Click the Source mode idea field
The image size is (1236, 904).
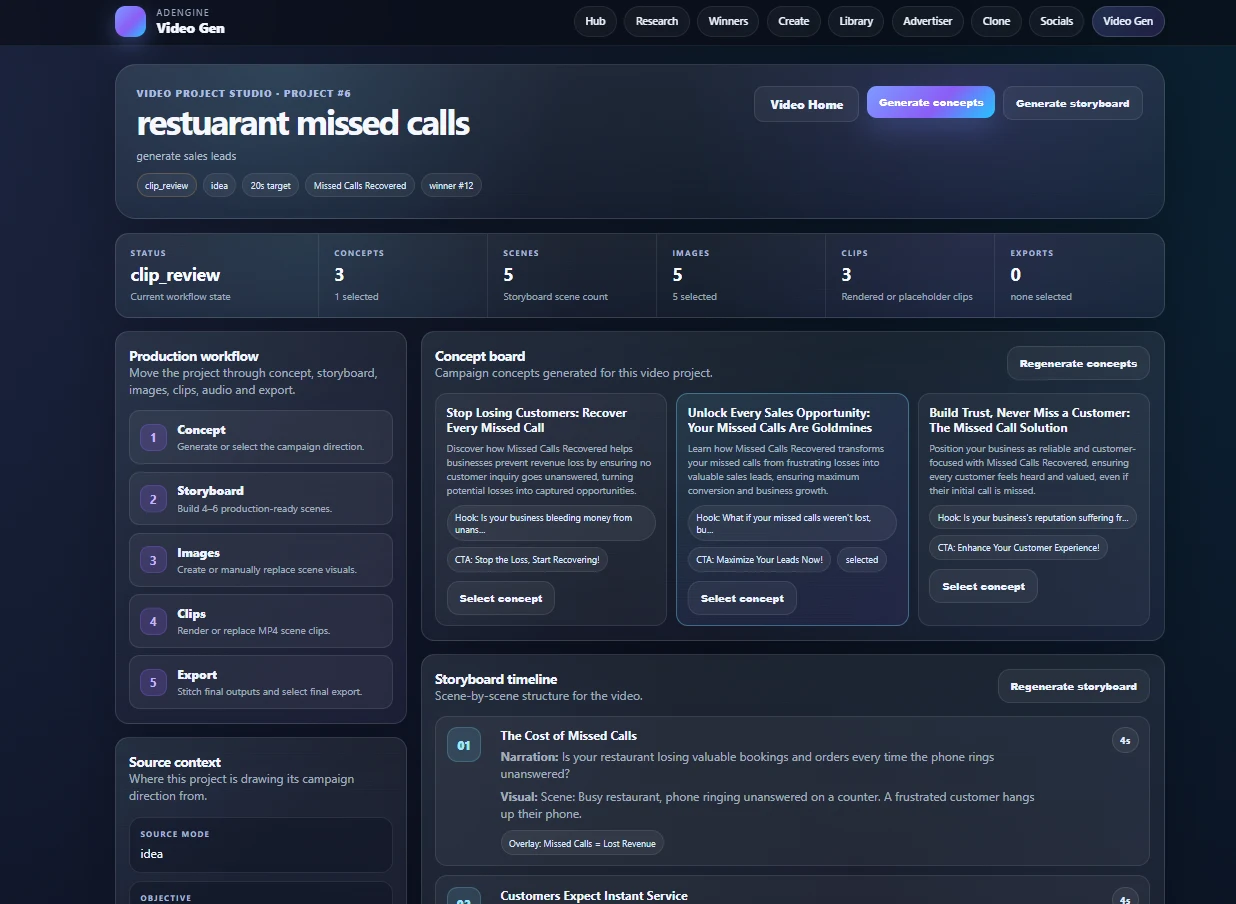click(261, 845)
